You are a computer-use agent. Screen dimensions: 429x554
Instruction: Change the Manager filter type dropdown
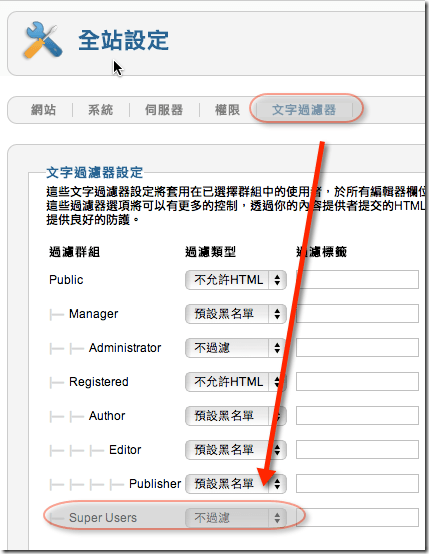pyautogui.click(x=236, y=314)
